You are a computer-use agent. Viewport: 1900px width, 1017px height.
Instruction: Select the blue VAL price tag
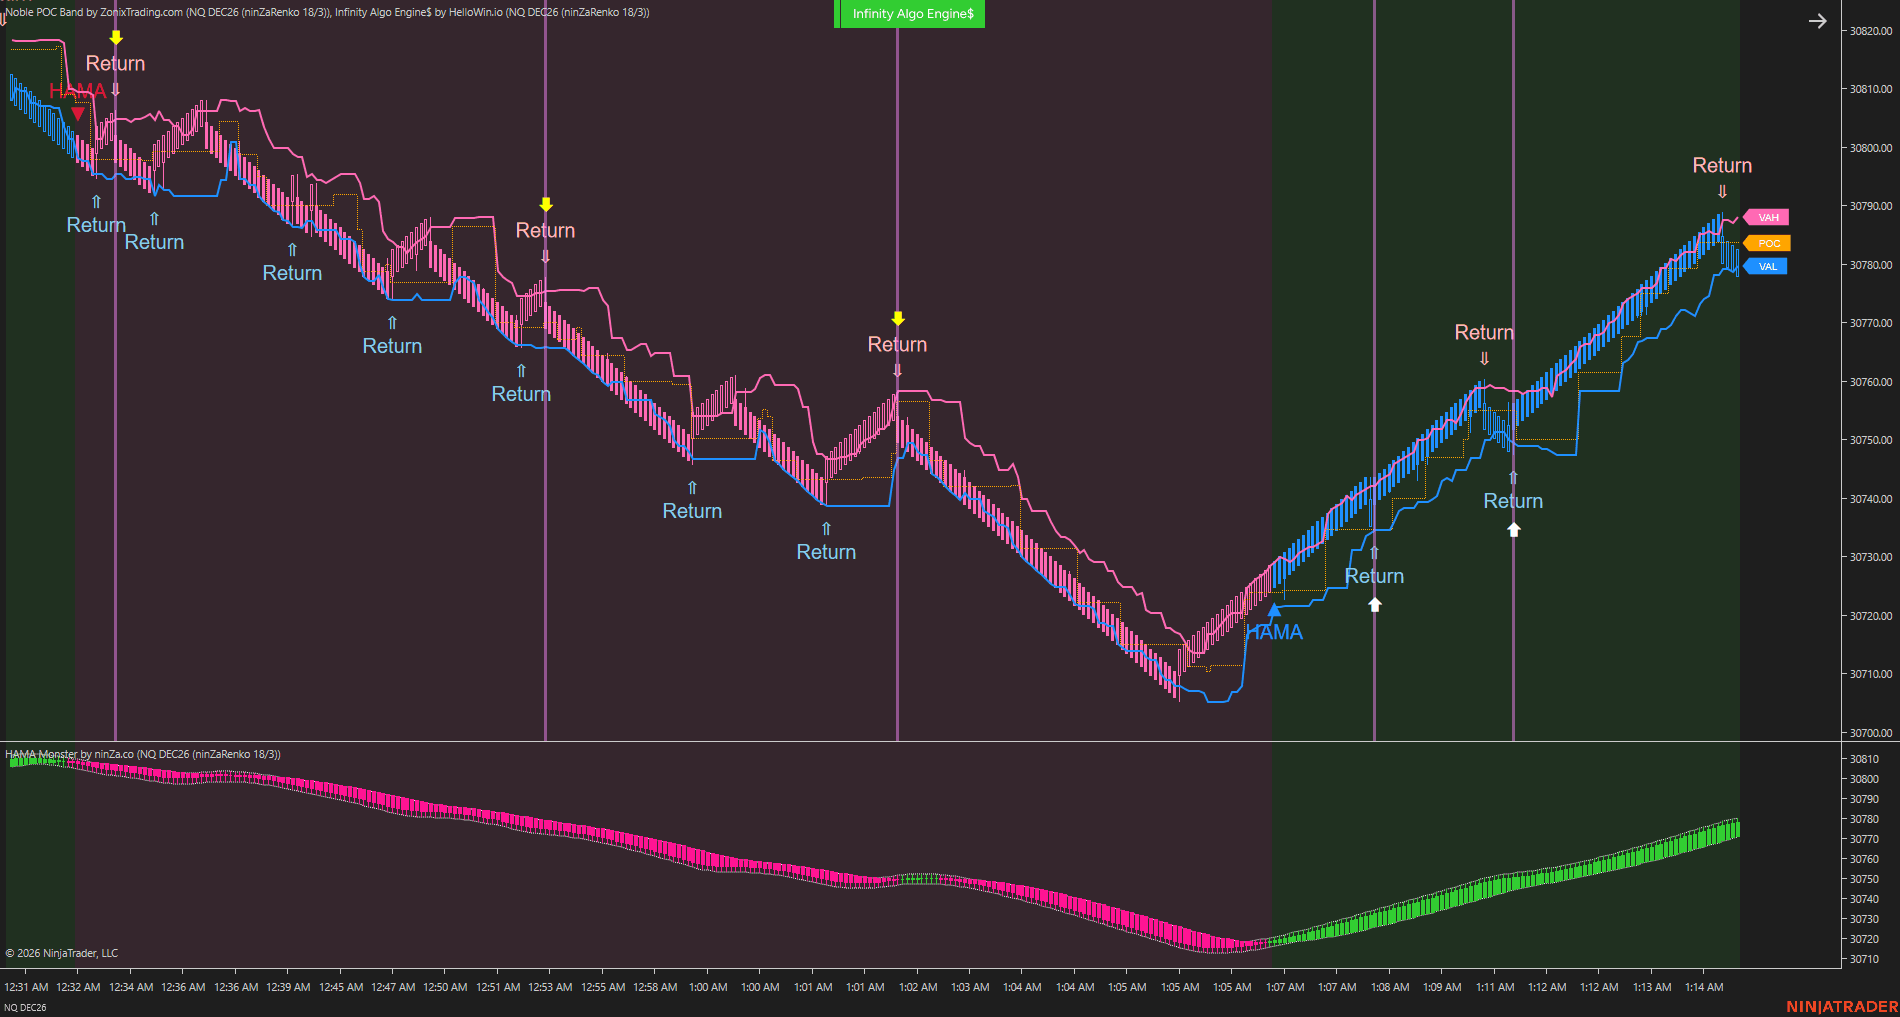click(1766, 266)
